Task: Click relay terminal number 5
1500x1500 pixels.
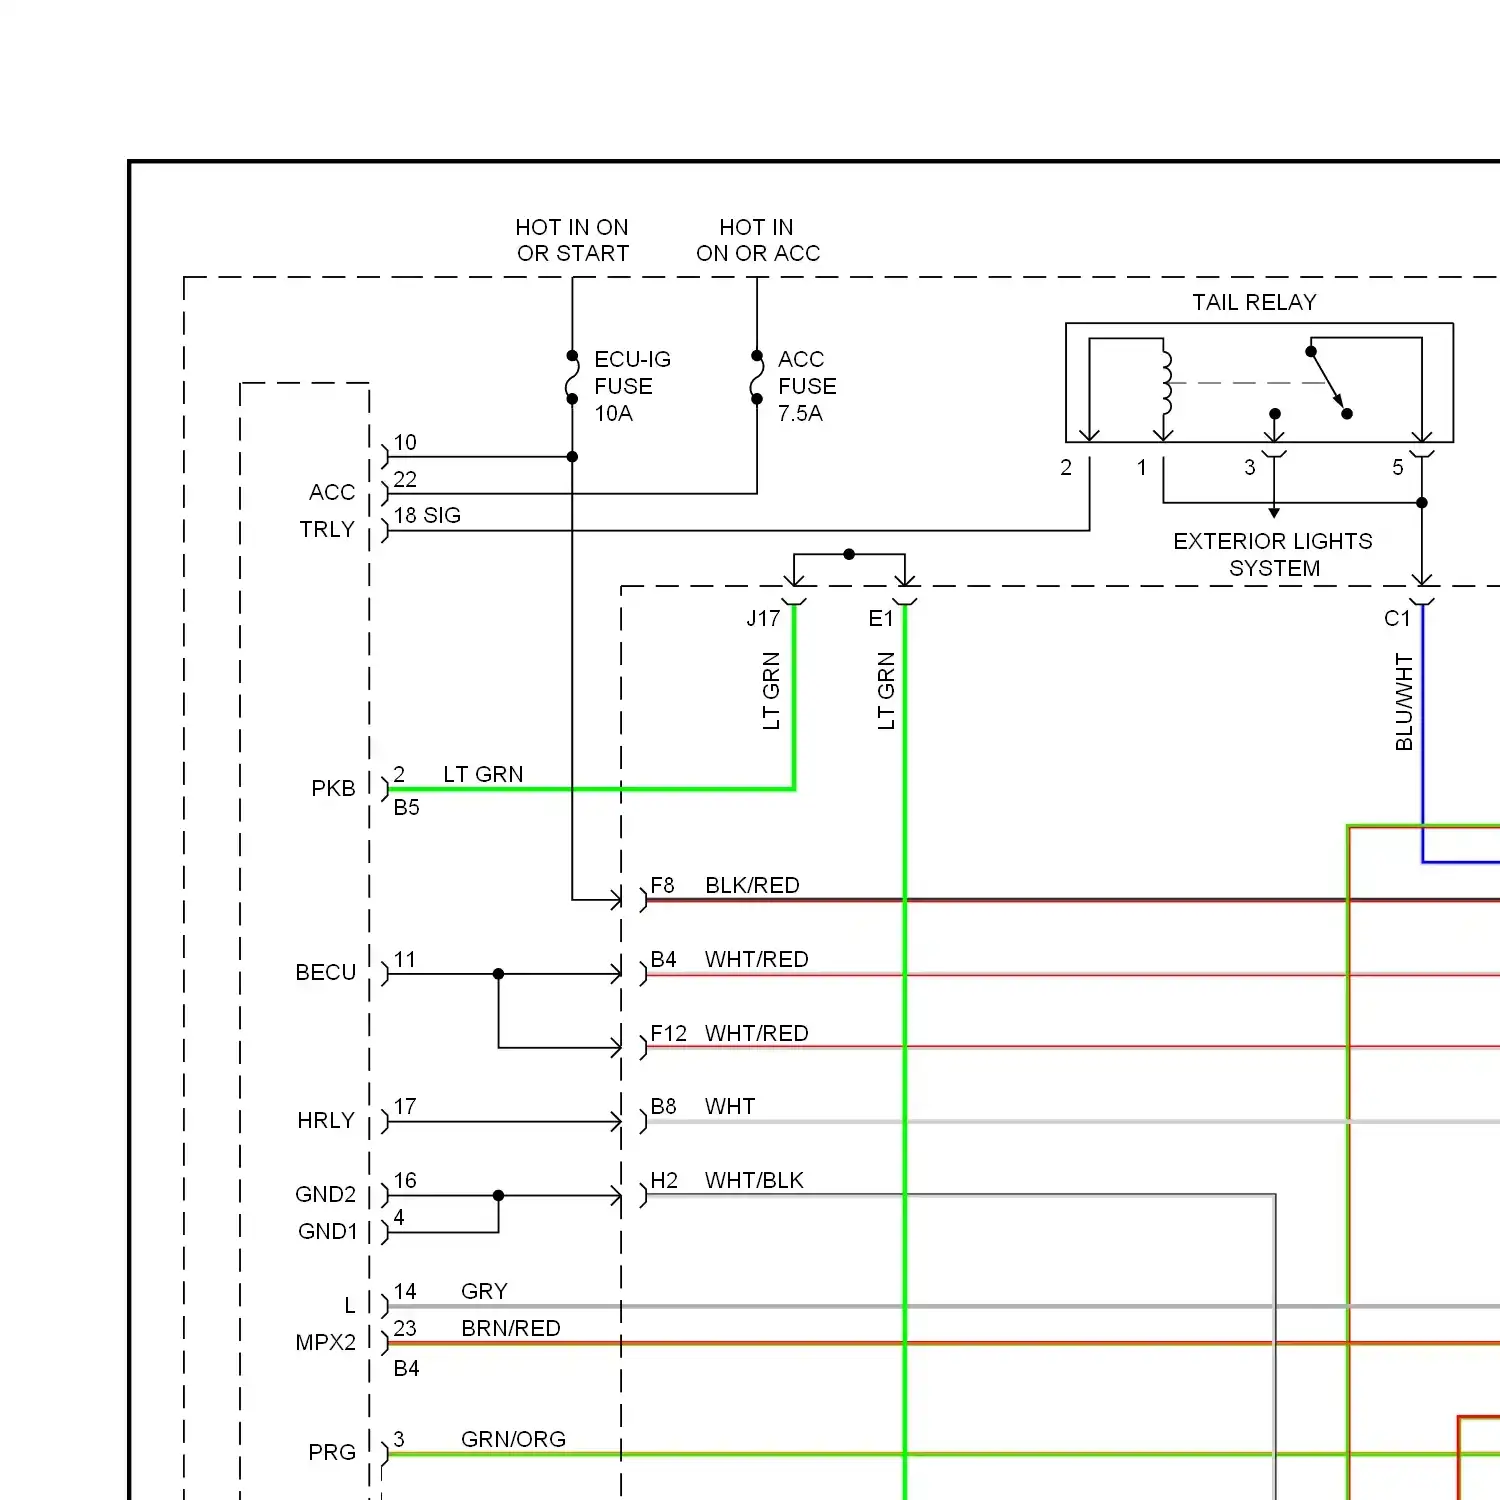Action: point(1398,468)
